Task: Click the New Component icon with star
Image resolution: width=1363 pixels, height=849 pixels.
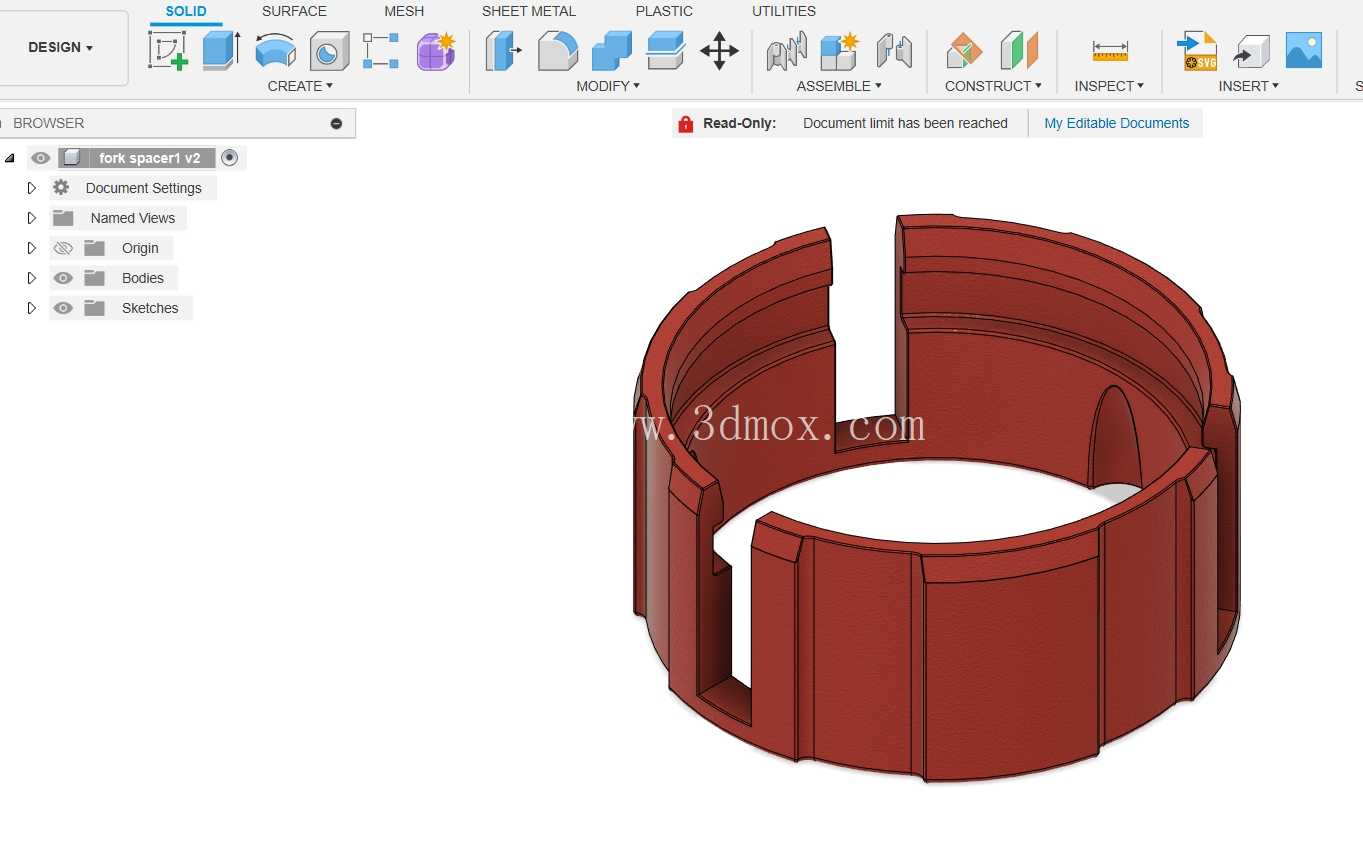Action: click(839, 51)
